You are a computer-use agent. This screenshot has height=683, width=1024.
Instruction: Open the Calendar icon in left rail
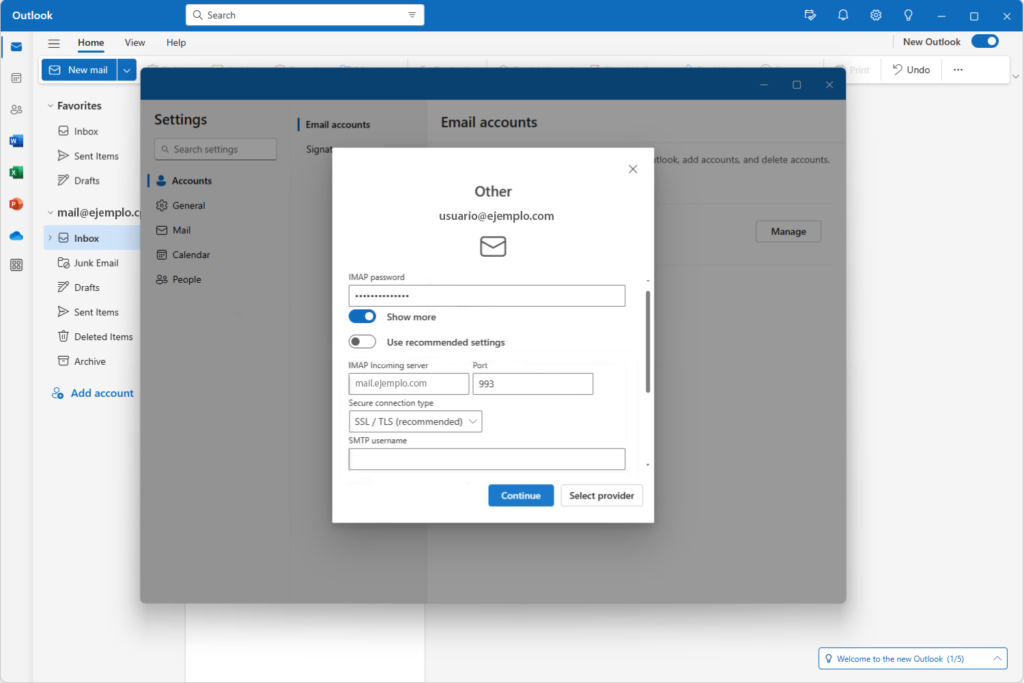coord(16,78)
